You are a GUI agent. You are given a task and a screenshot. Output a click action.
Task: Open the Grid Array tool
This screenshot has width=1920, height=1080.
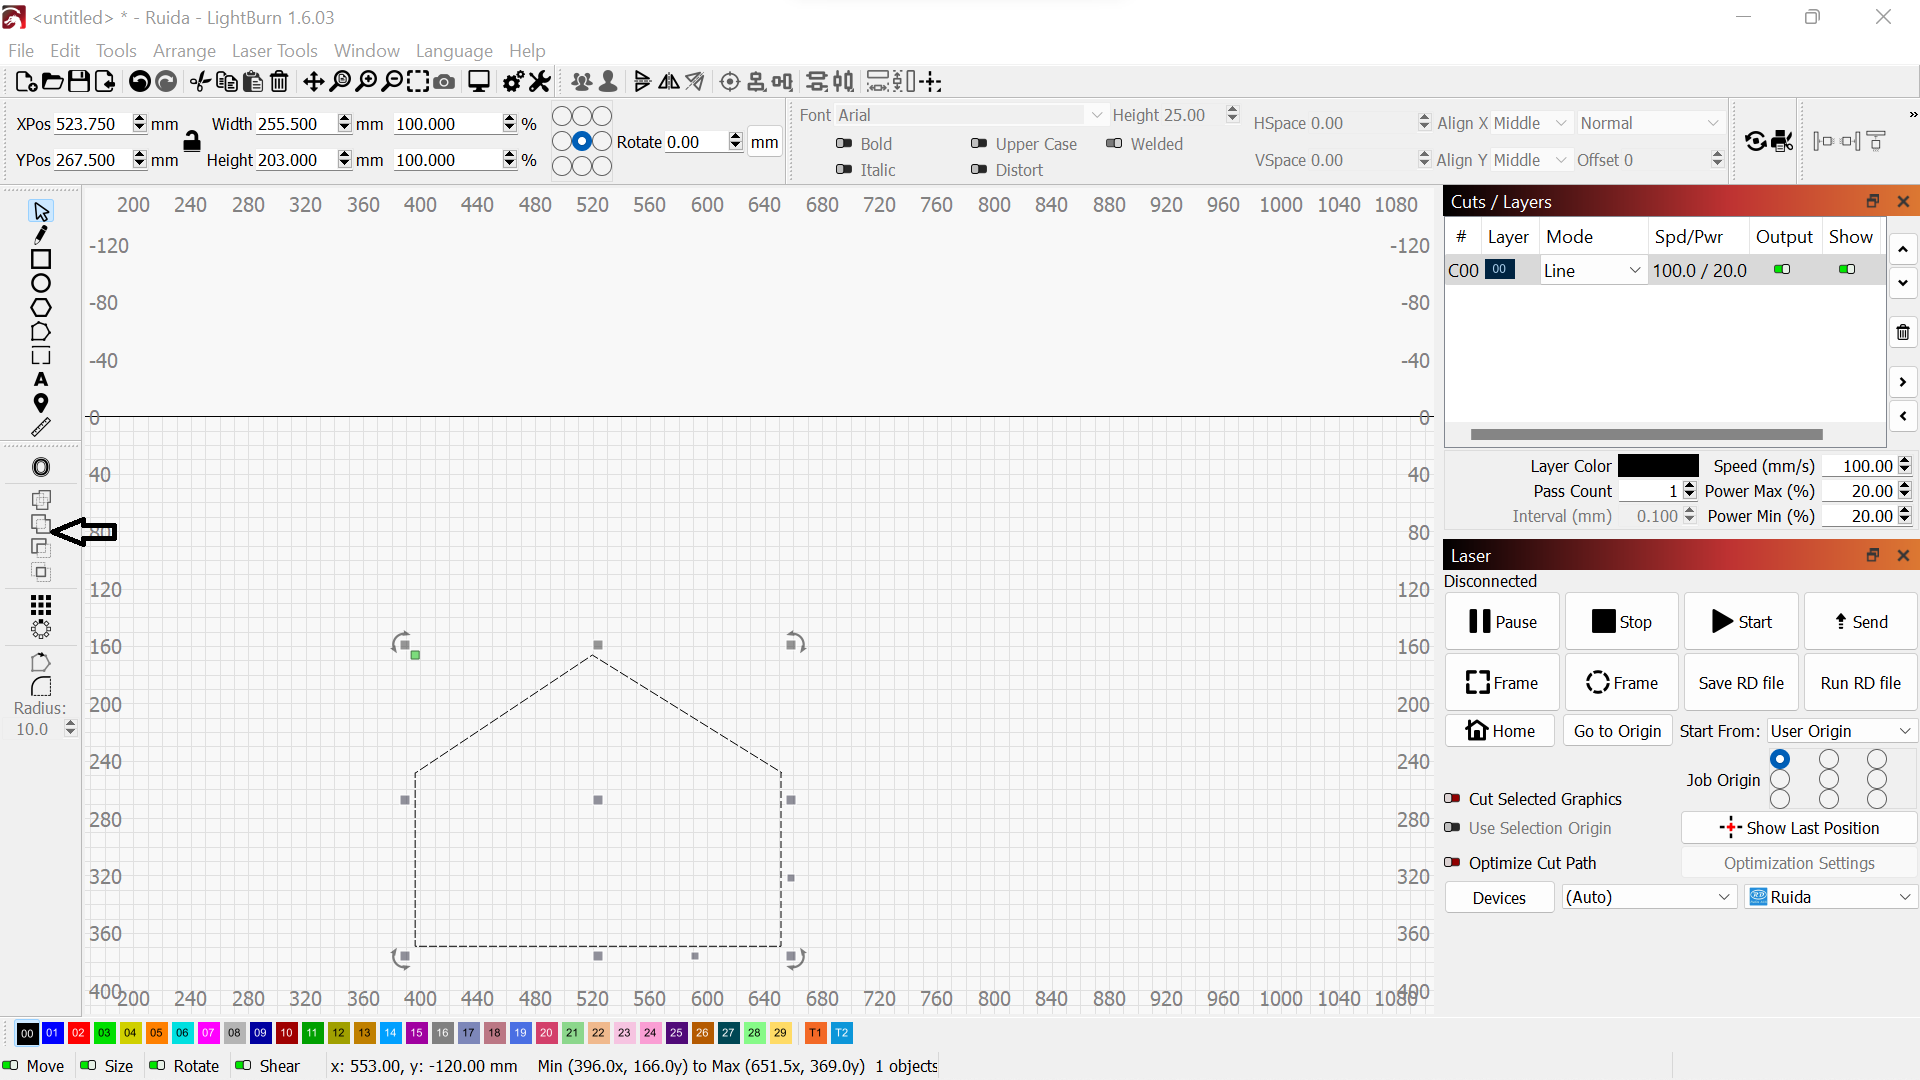[x=40, y=605]
